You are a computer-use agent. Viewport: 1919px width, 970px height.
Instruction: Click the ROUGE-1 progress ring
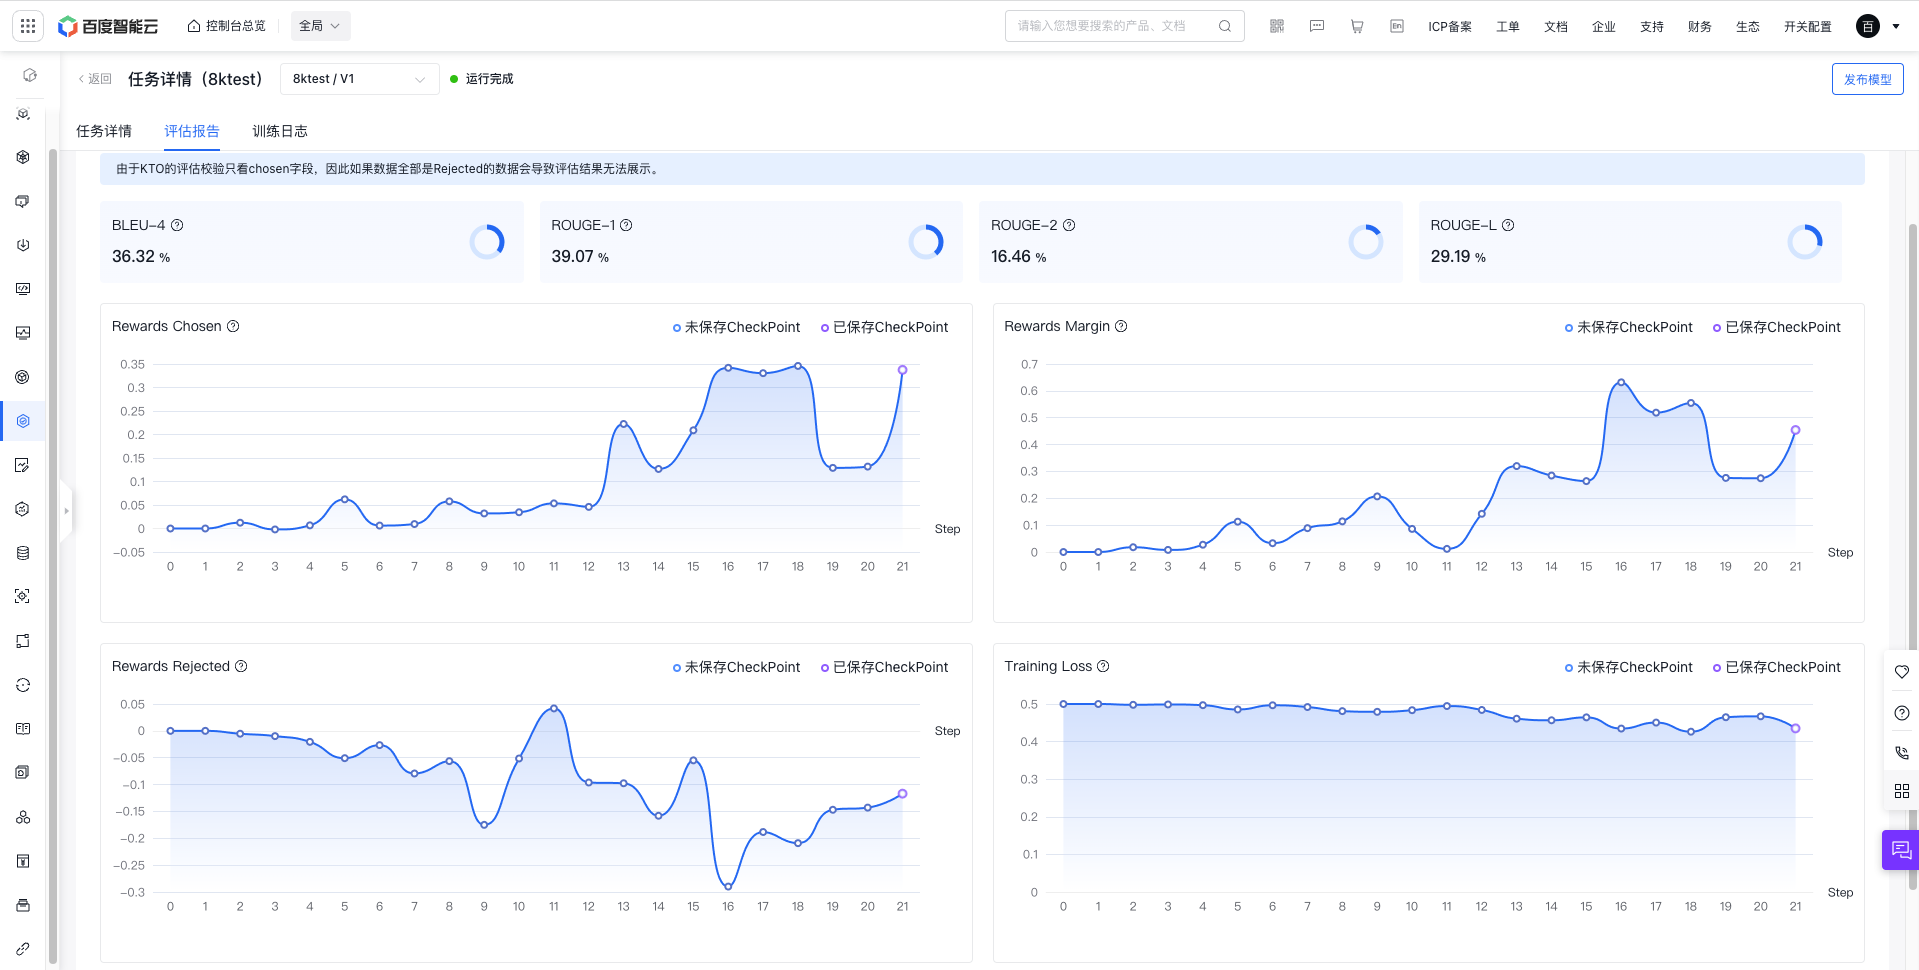coord(926,242)
